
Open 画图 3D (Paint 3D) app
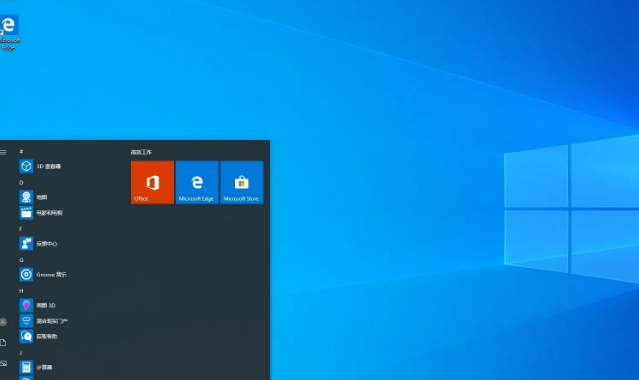pos(38,305)
